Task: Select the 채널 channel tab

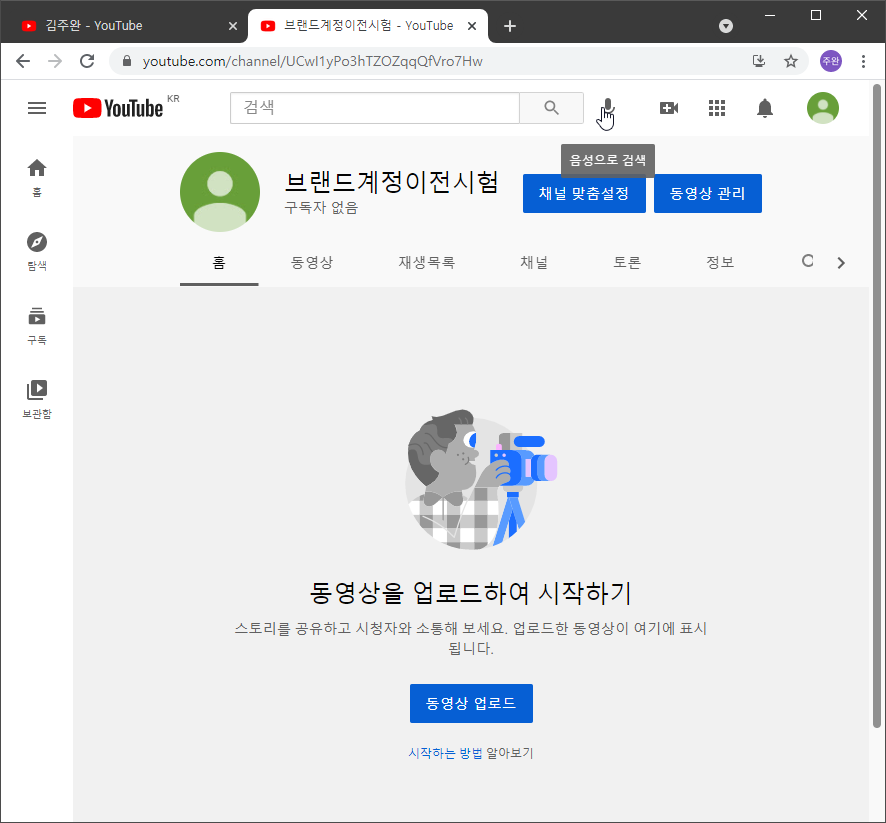Action: coord(534,262)
